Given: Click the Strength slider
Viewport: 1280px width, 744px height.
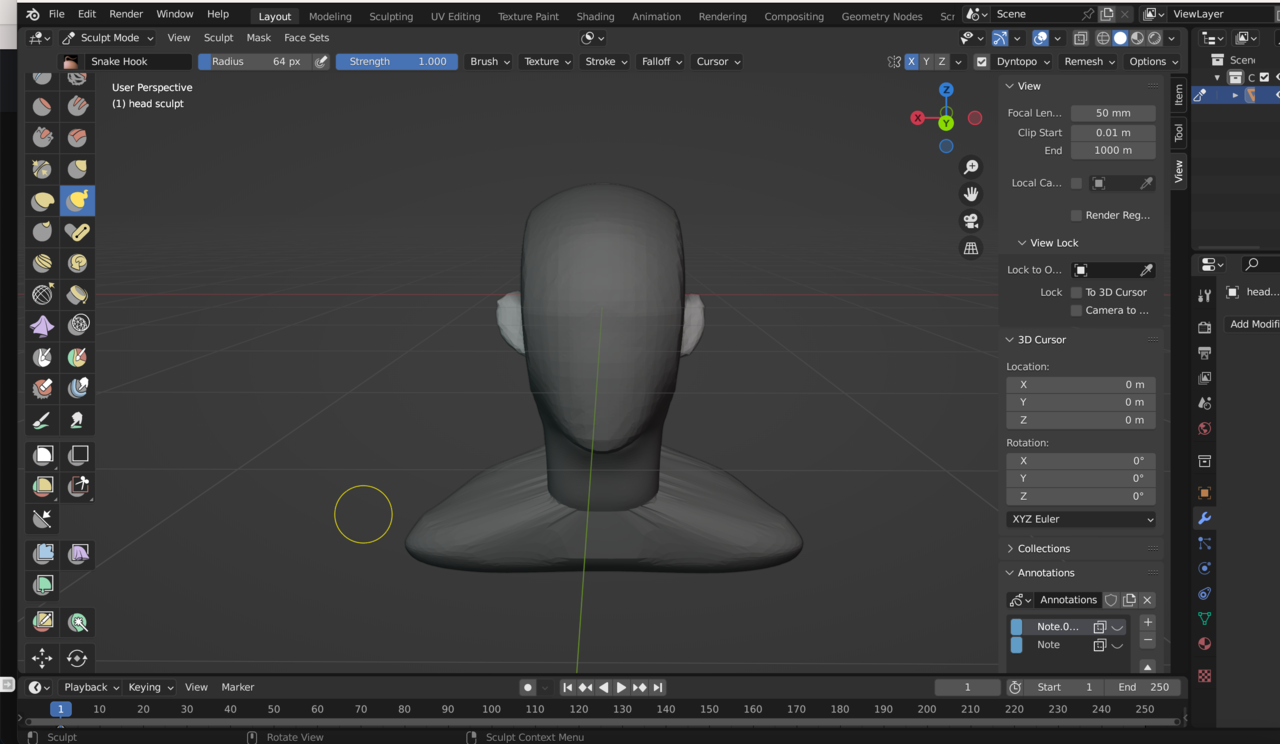Looking at the screenshot, I should 397,62.
